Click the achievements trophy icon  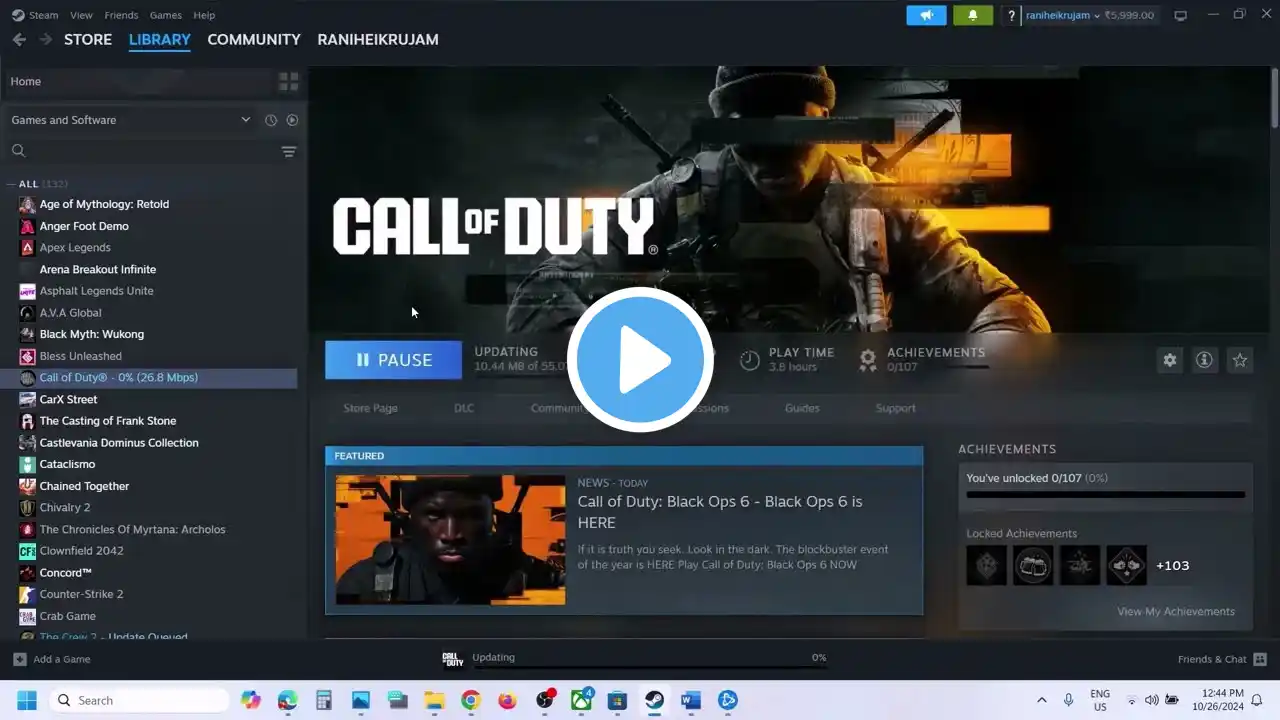point(868,359)
